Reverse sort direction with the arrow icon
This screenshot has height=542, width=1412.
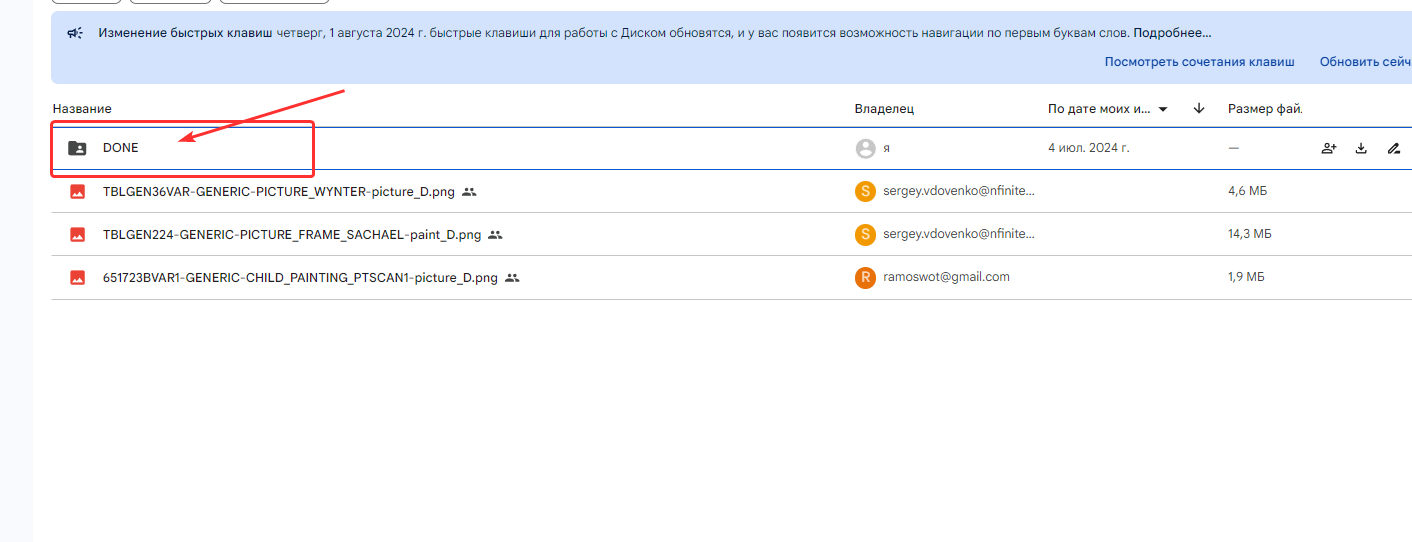[1199, 108]
